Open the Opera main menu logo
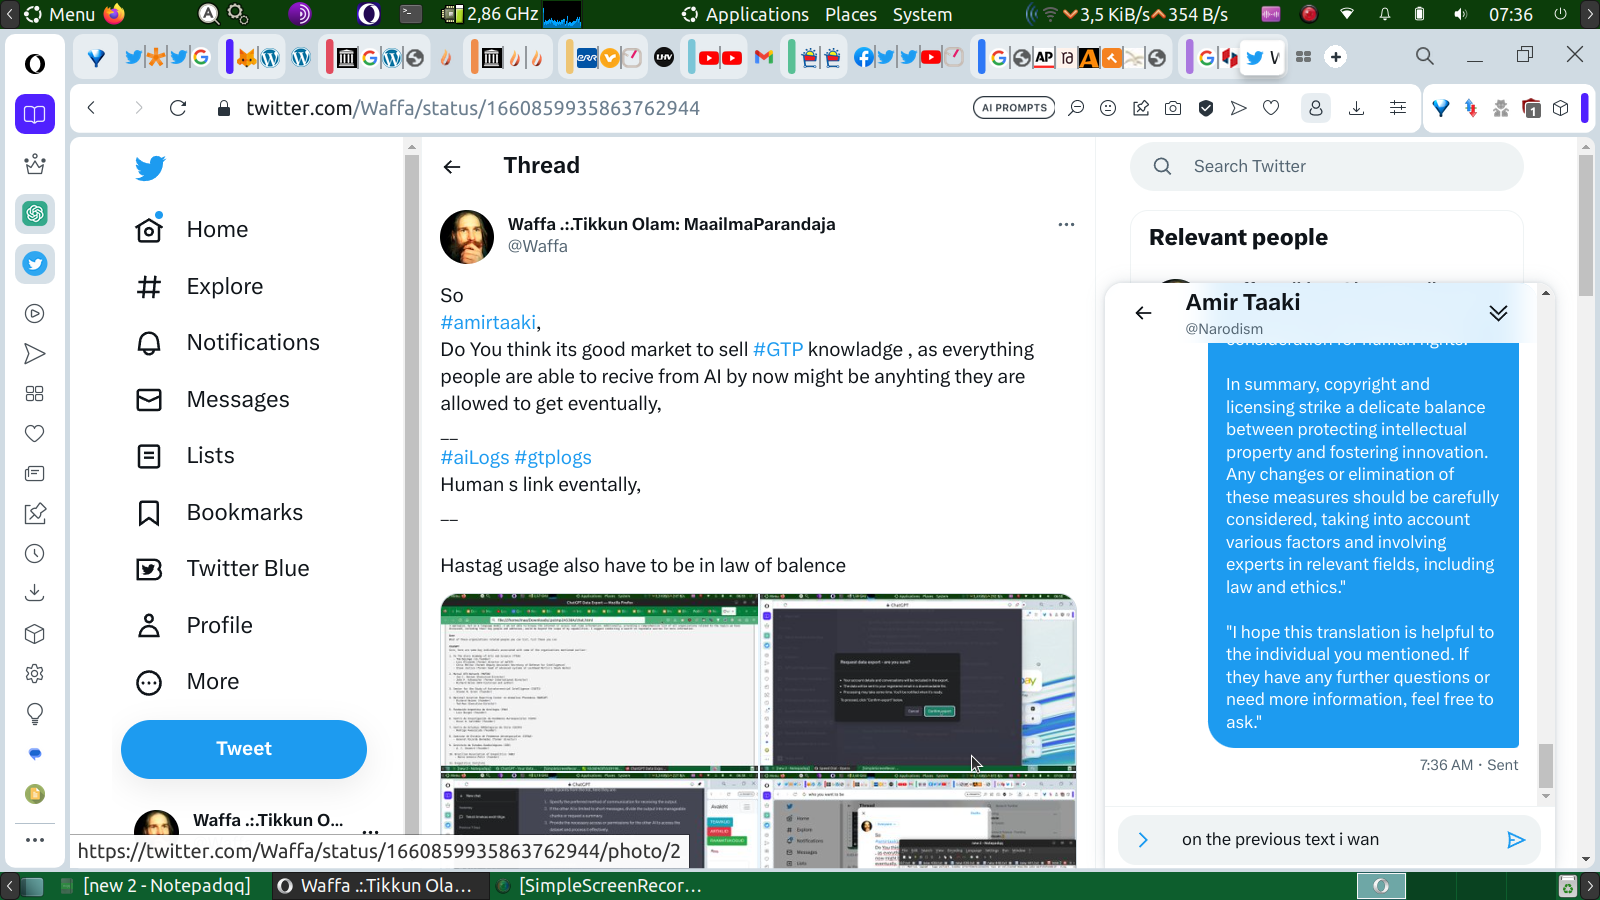This screenshot has height=900, width=1600. tap(35, 64)
